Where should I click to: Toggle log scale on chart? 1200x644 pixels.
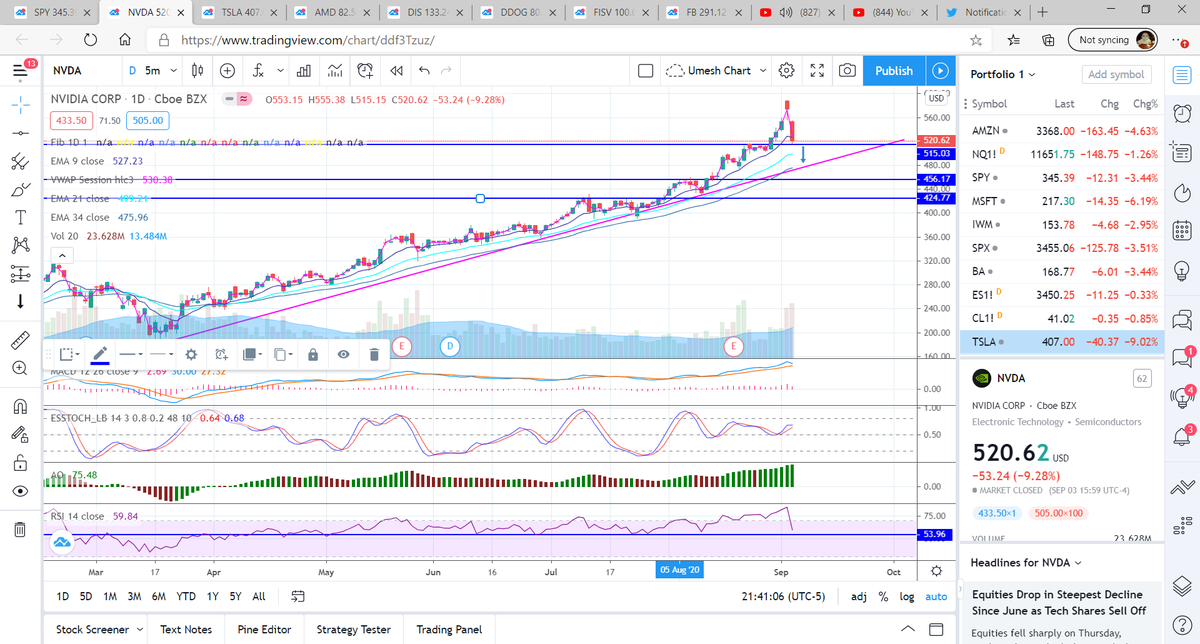pos(907,596)
